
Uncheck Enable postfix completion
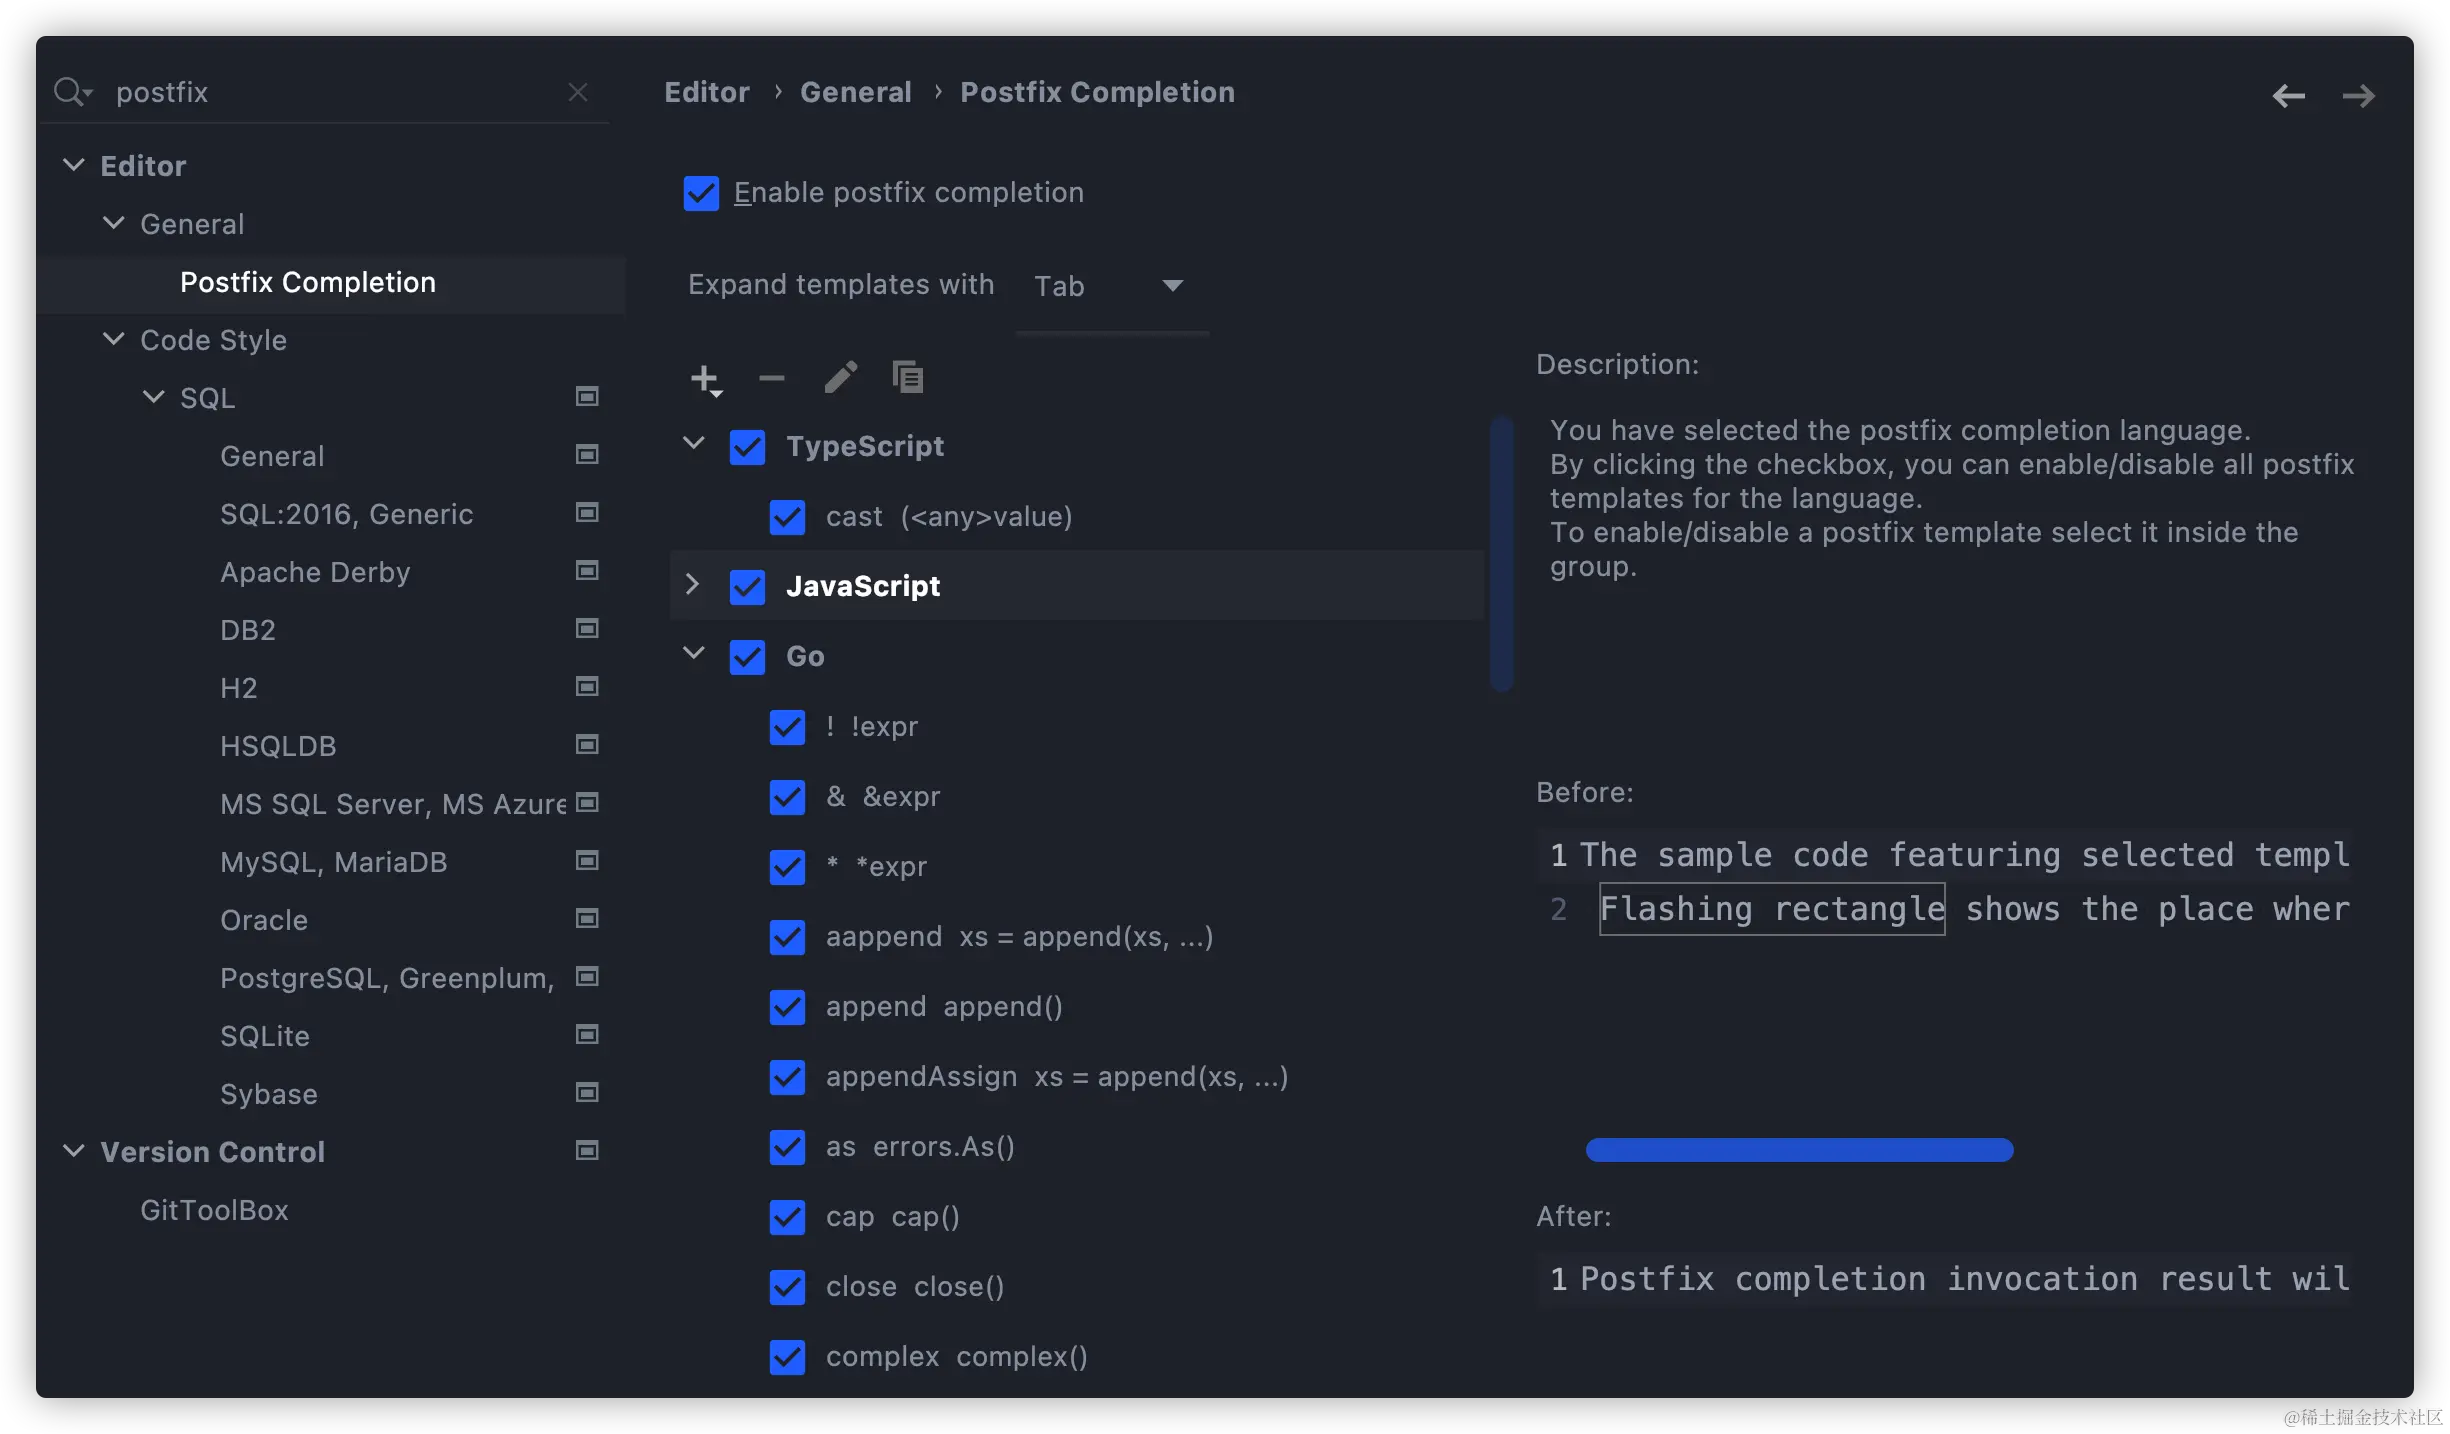[701, 193]
